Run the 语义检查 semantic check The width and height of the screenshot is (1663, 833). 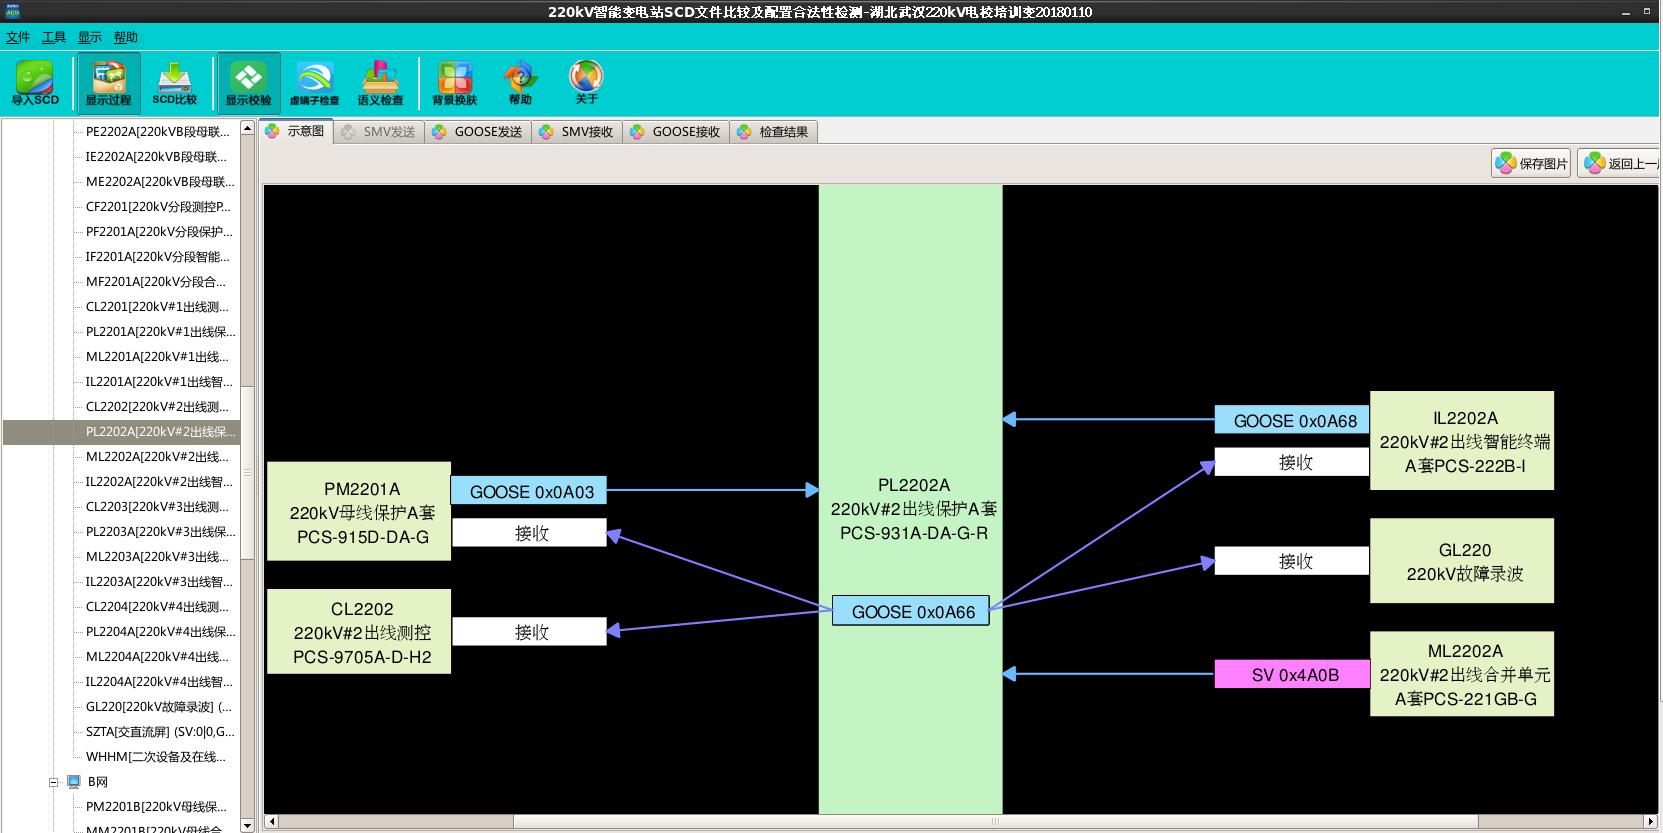[x=380, y=82]
